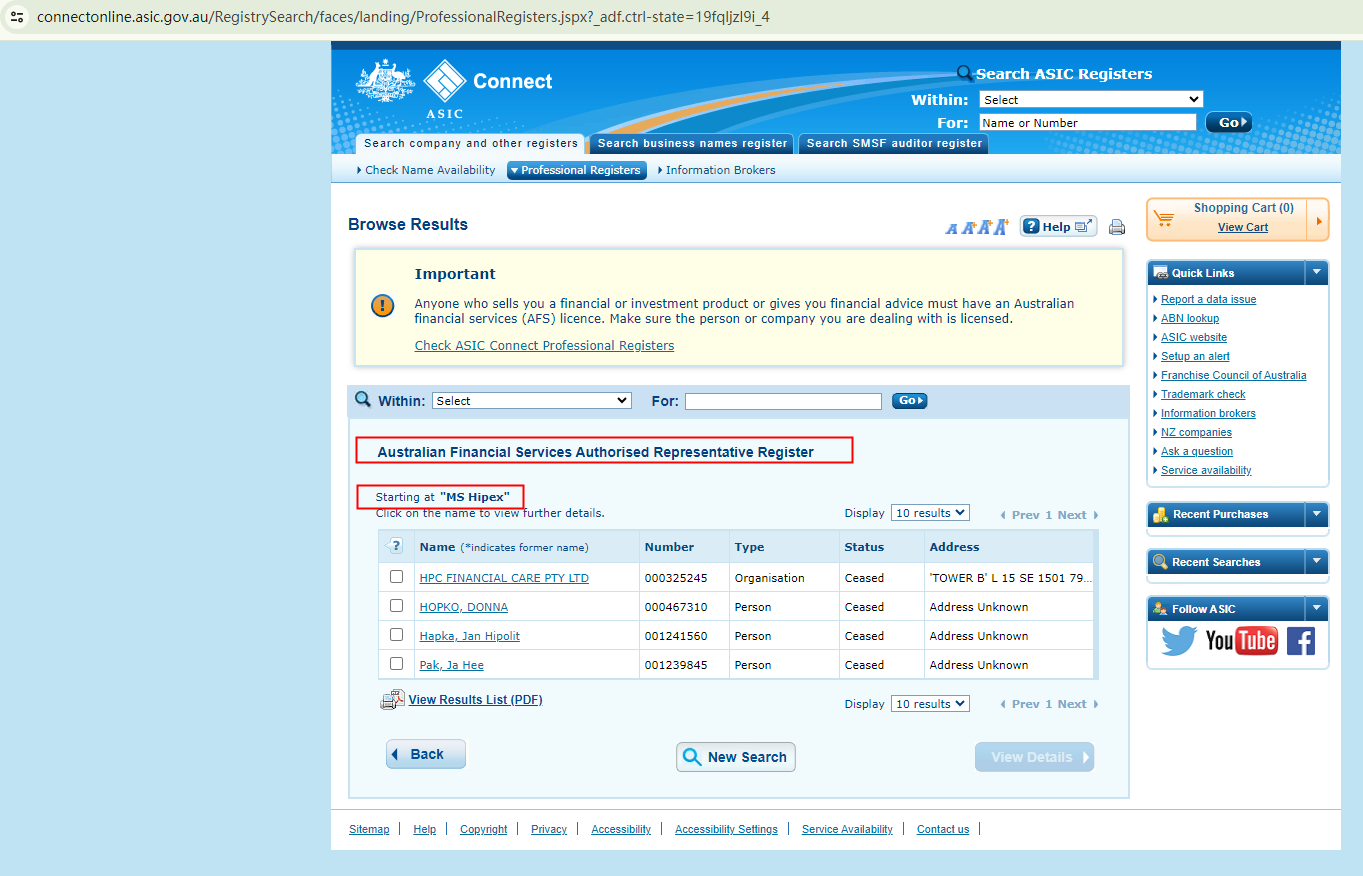The width and height of the screenshot is (1363, 876).
Task: Select the smallest font size A icon
Action: 951,229
